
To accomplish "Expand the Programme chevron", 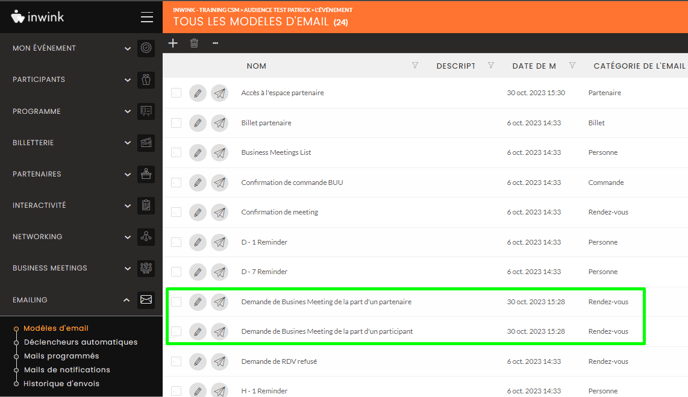I will 127,111.
